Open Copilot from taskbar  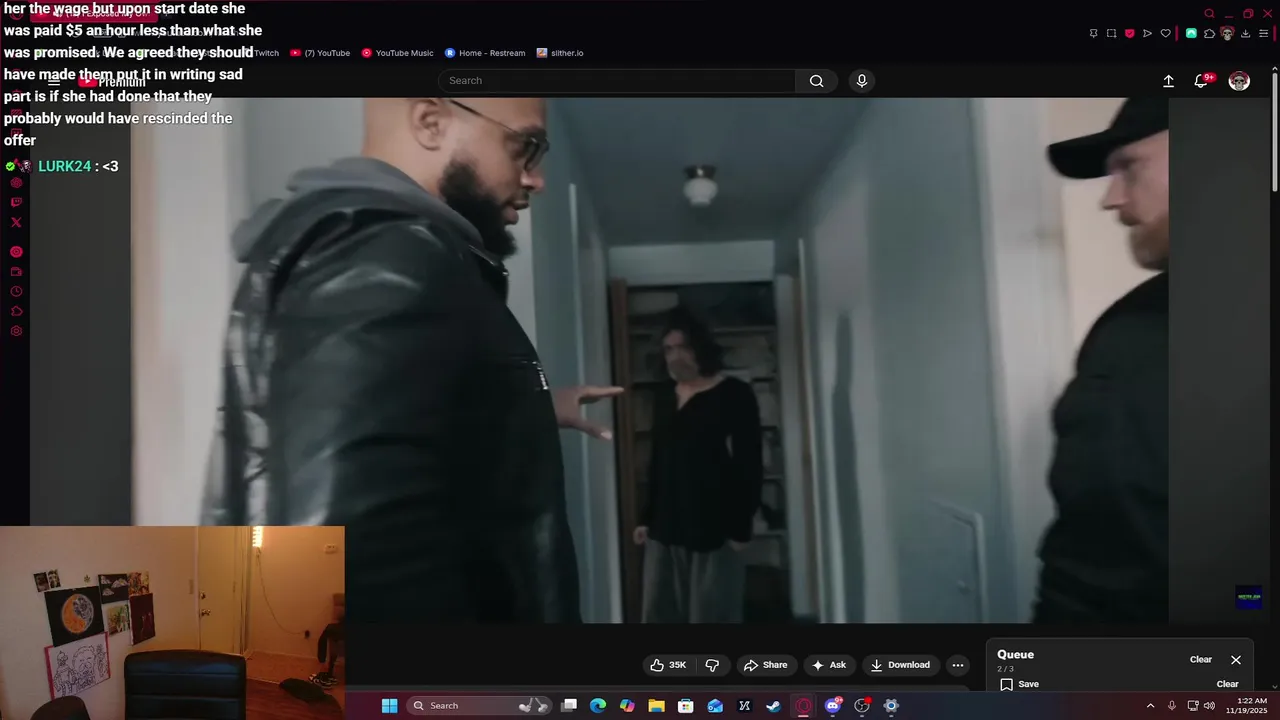pos(627,706)
